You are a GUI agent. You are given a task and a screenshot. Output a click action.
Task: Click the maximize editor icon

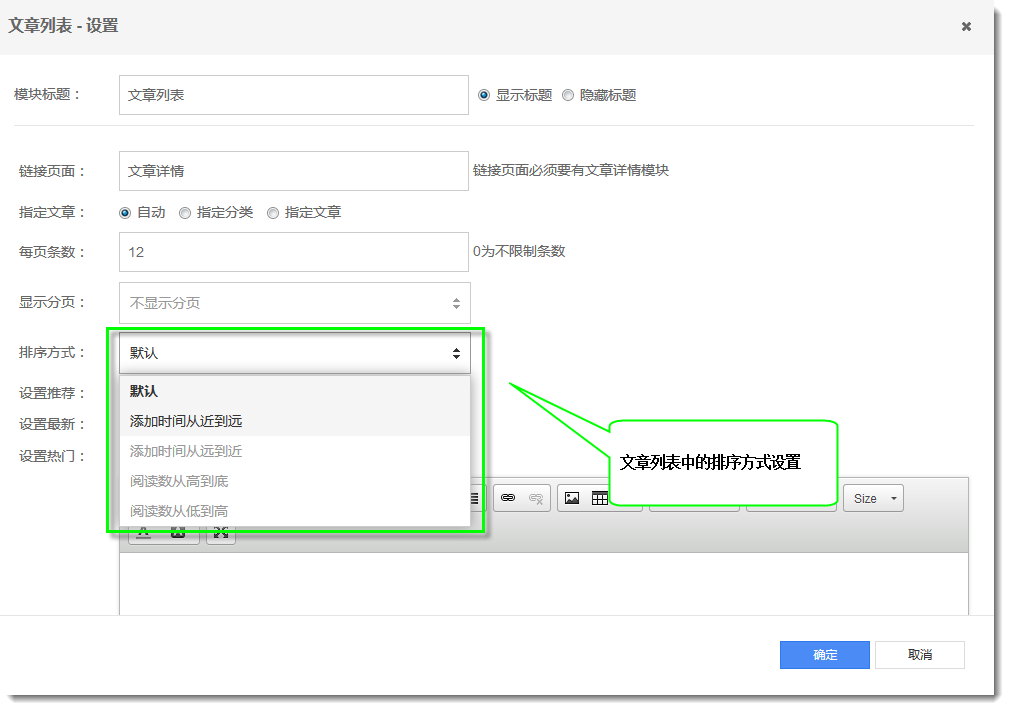221,532
